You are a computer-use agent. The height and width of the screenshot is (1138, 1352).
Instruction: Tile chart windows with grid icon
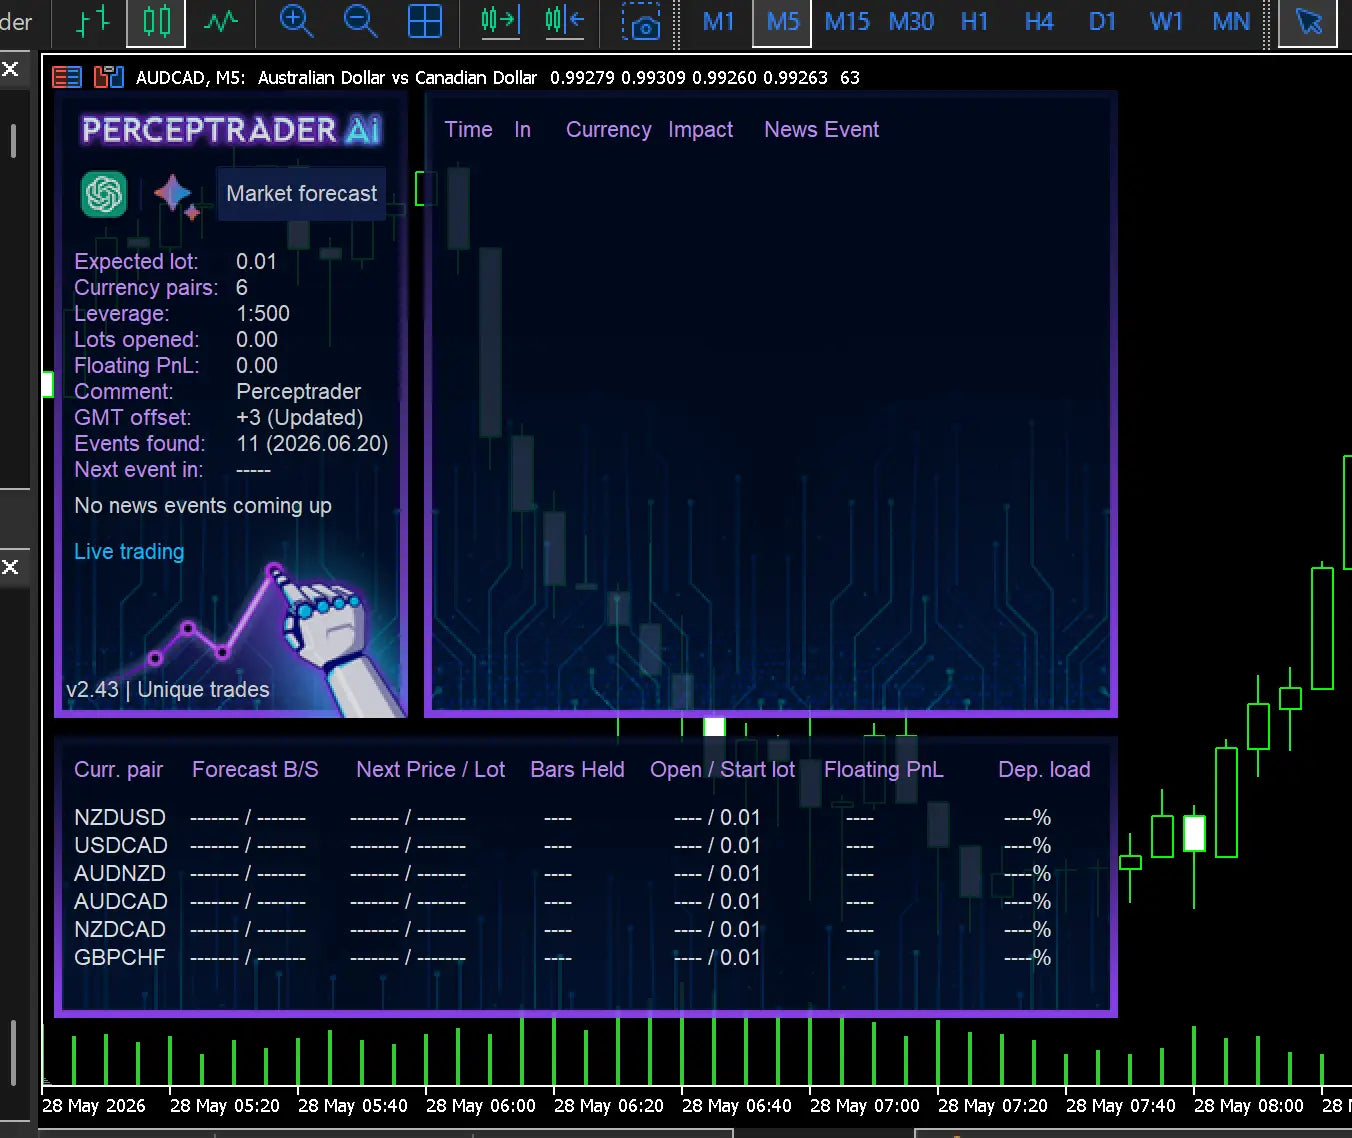click(x=424, y=21)
